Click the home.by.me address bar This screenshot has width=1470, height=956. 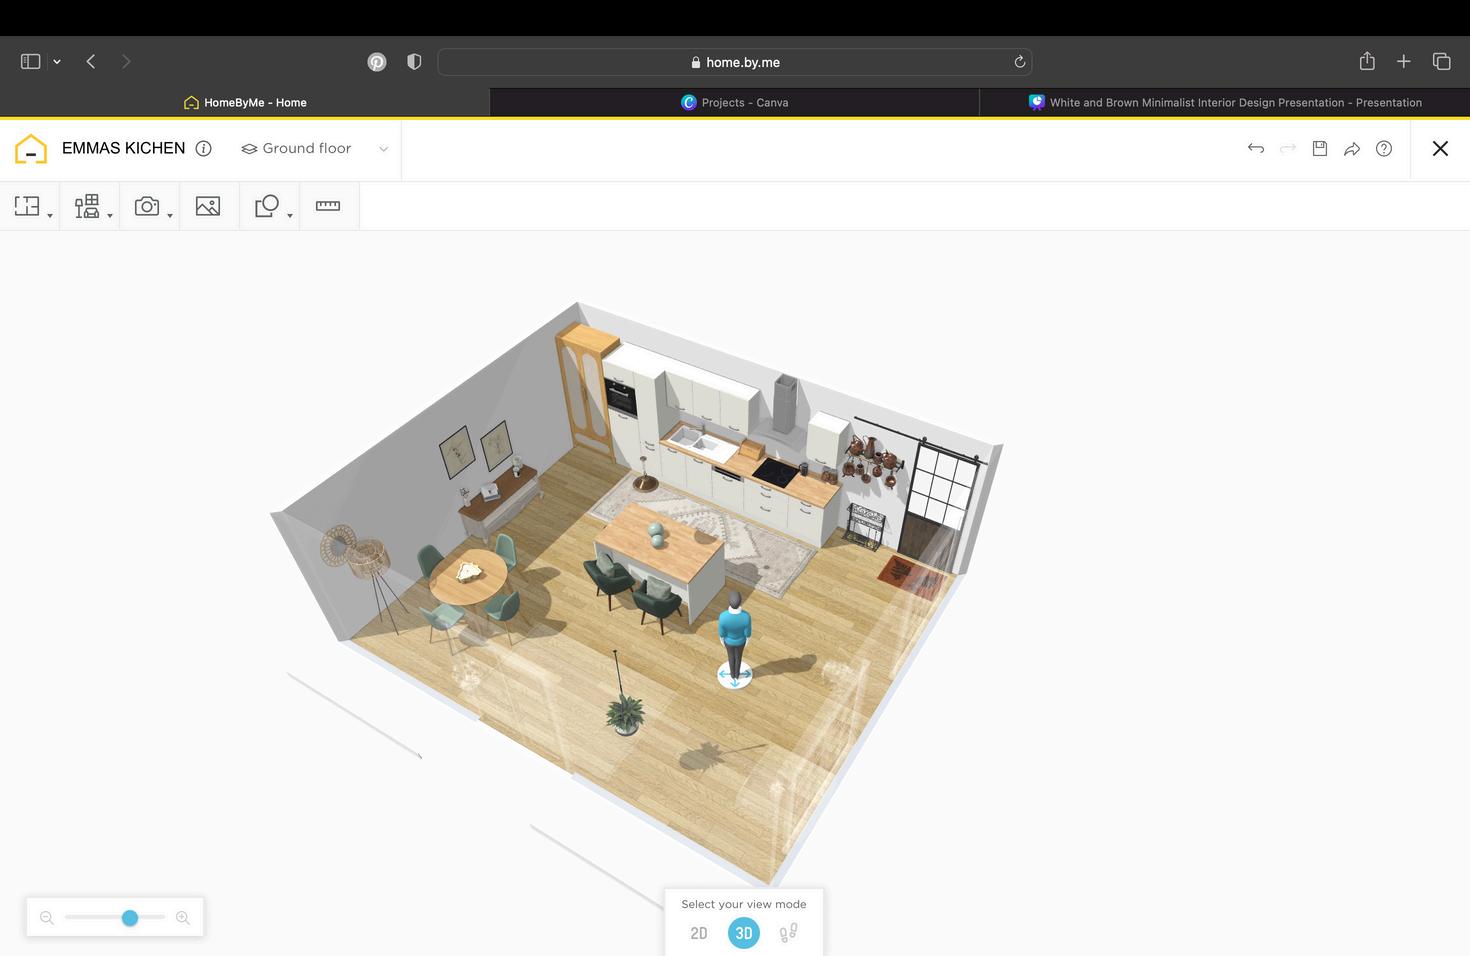[x=735, y=62]
